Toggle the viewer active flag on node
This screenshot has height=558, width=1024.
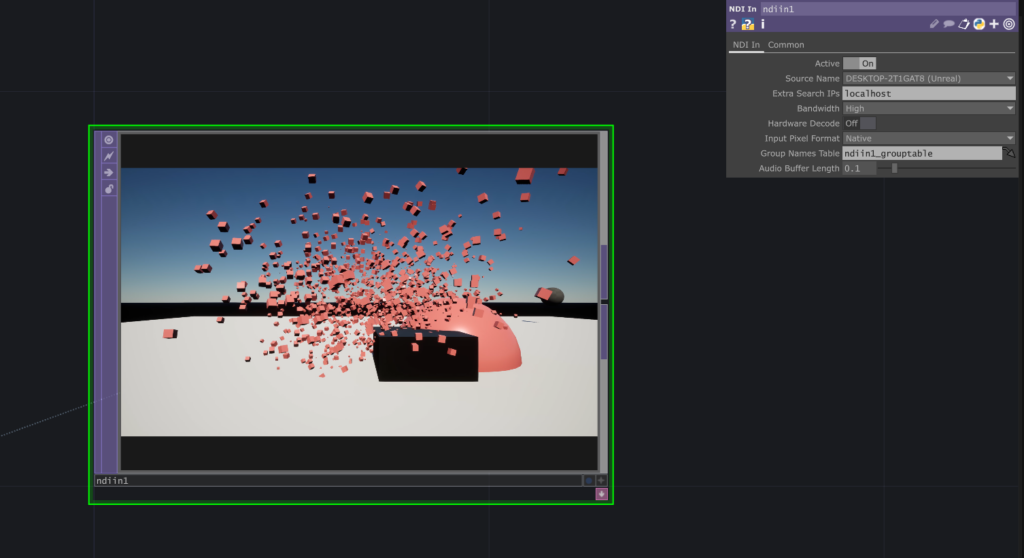[109, 140]
